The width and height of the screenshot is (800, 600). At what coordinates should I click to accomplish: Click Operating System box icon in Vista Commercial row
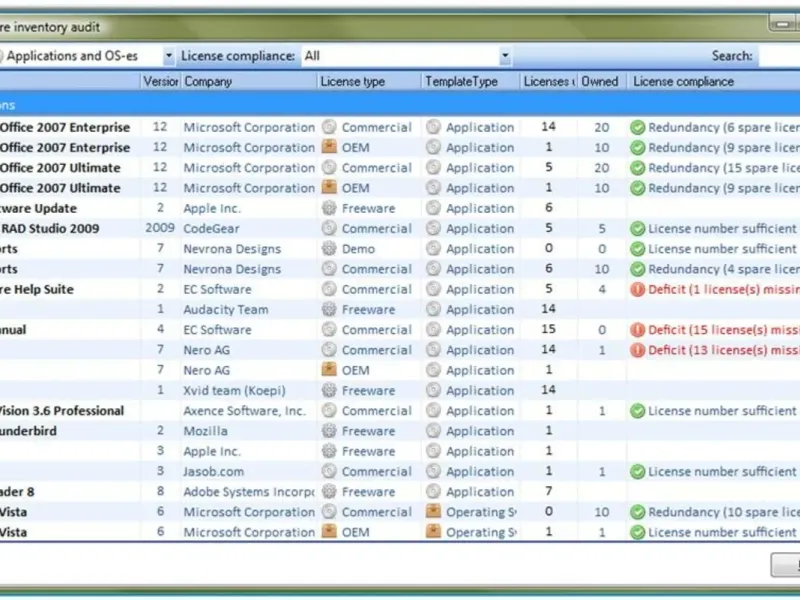[433, 512]
